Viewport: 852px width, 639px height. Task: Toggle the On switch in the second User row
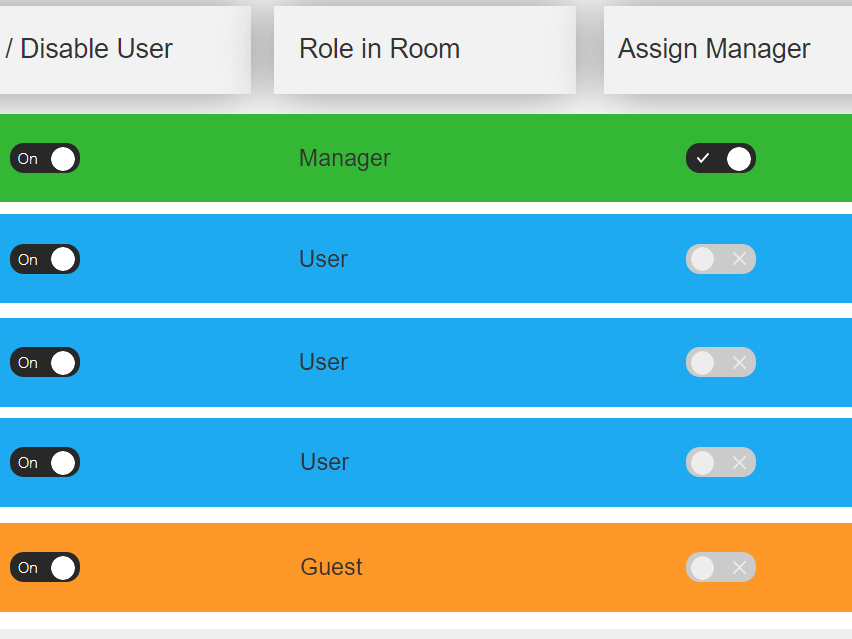pyautogui.click(x=45, y=362)
